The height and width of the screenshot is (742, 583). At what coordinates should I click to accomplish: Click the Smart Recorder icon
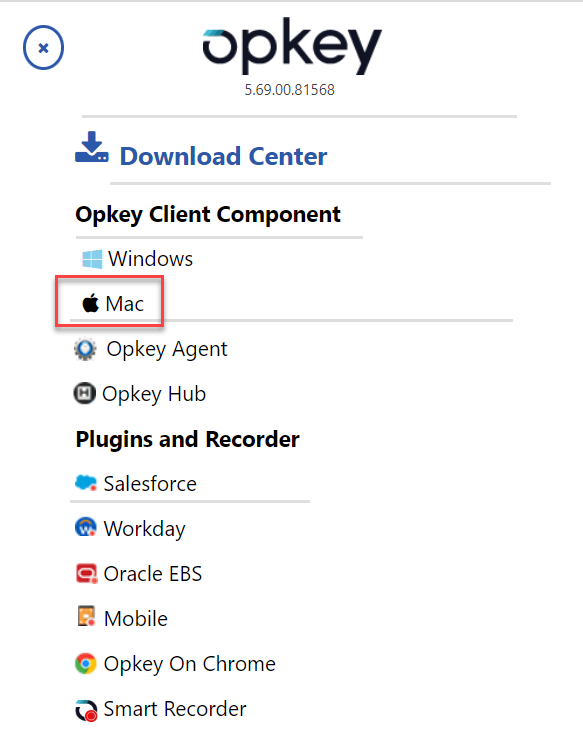[86, 710]
